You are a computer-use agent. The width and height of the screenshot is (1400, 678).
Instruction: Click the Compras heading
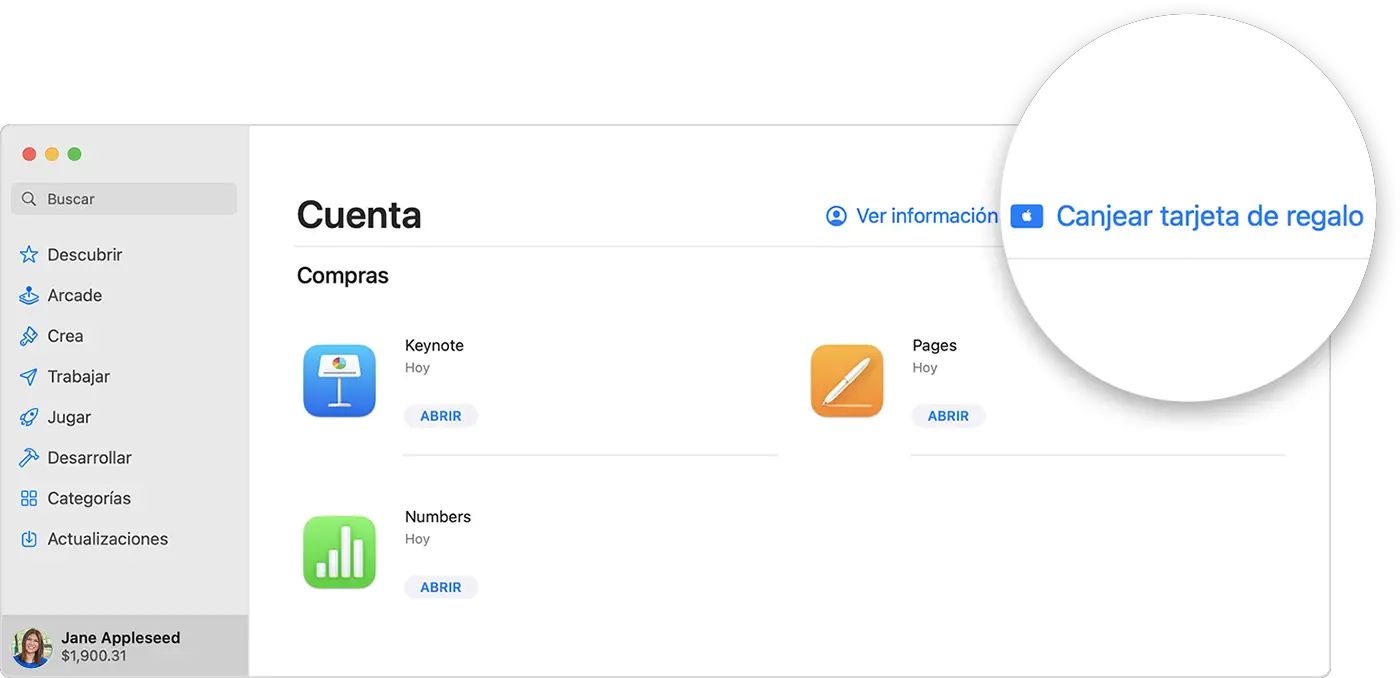pos(343,276)
